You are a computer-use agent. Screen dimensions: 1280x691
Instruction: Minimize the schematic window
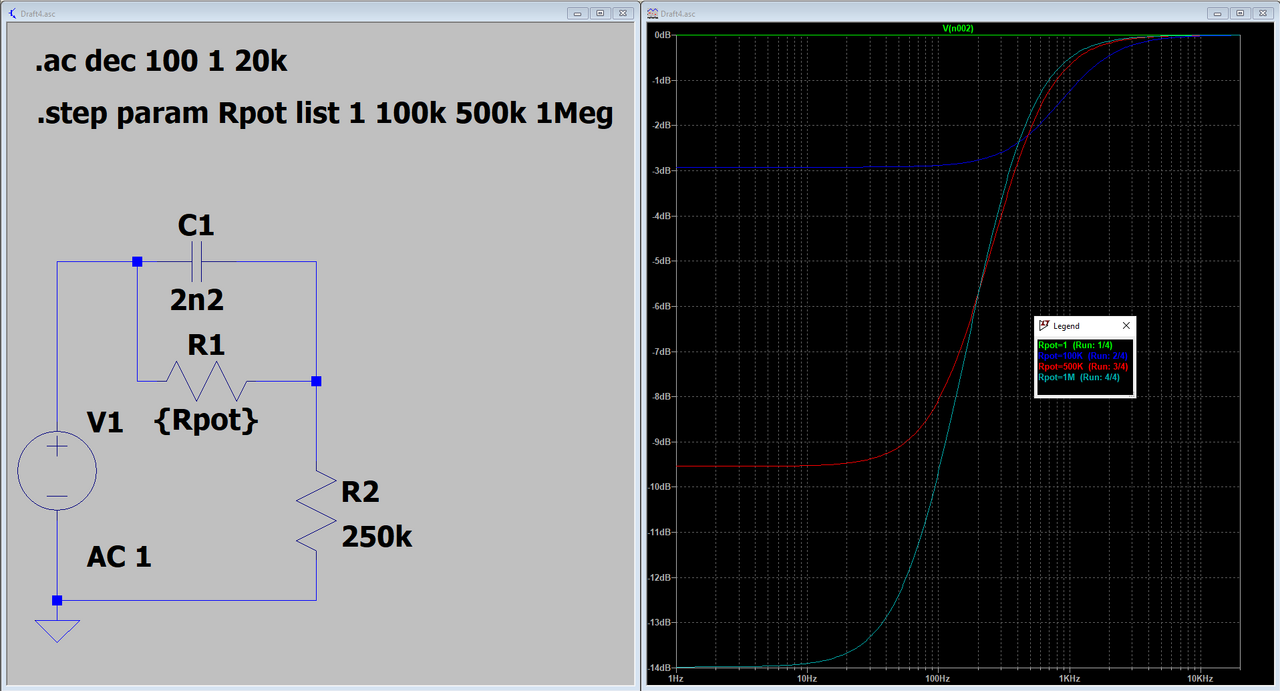pos(578,13)
